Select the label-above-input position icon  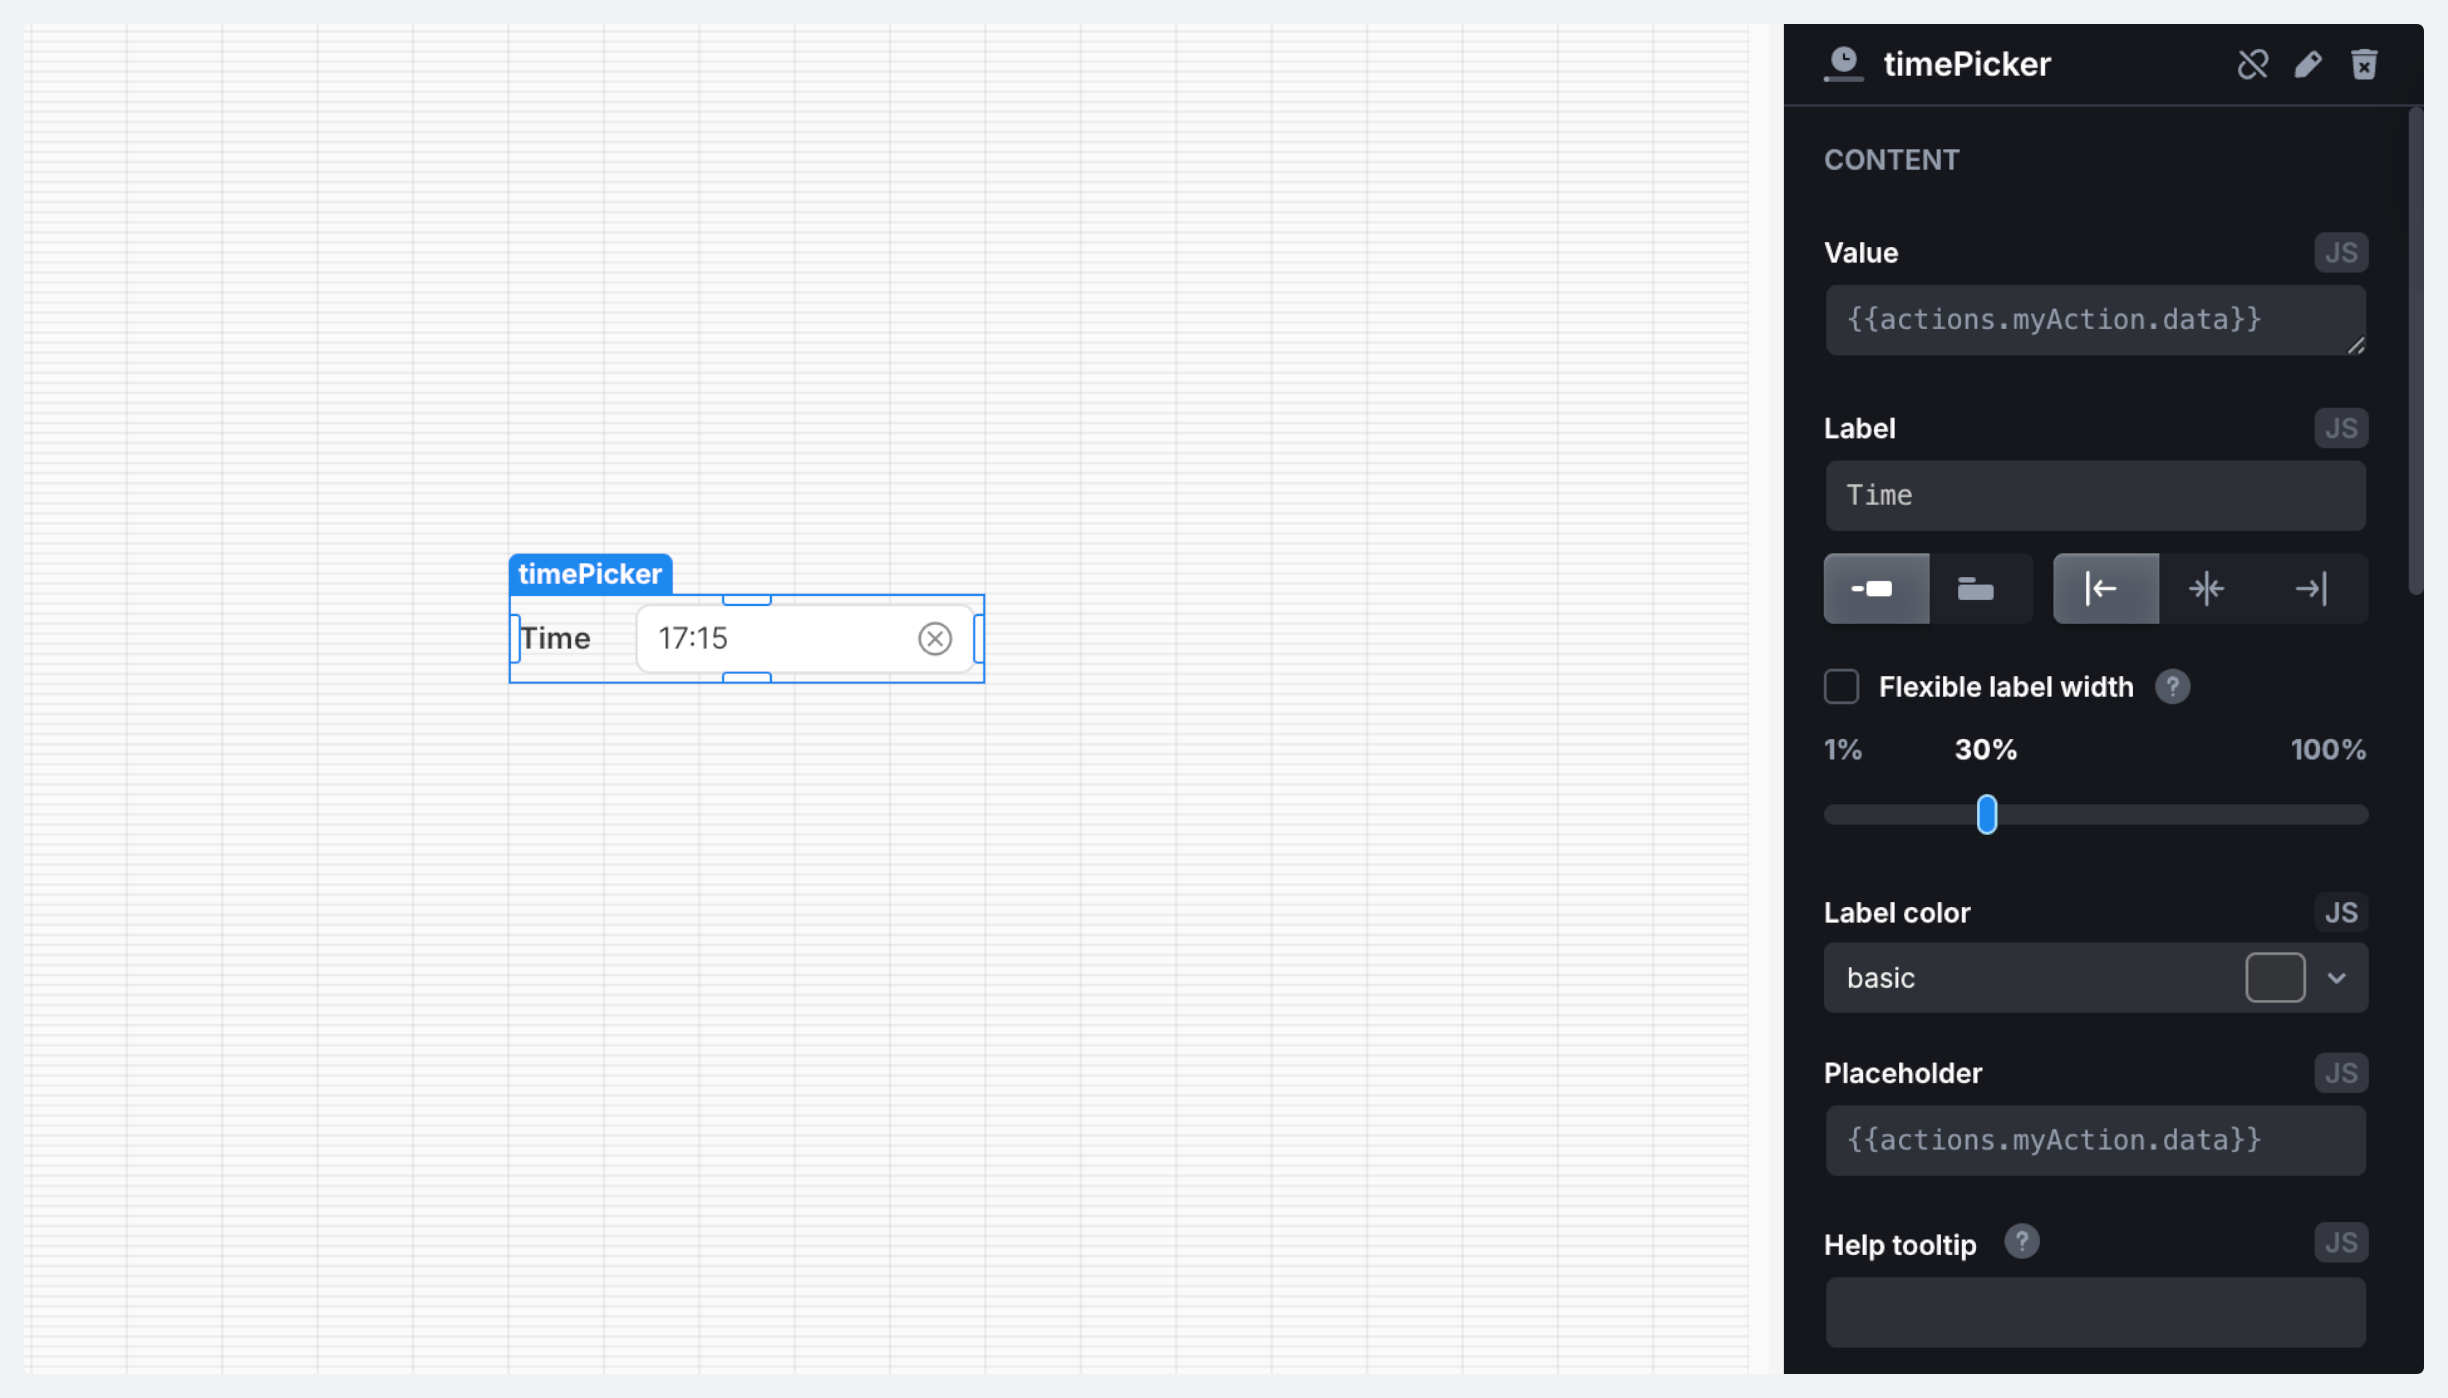tap(1975, 589)
